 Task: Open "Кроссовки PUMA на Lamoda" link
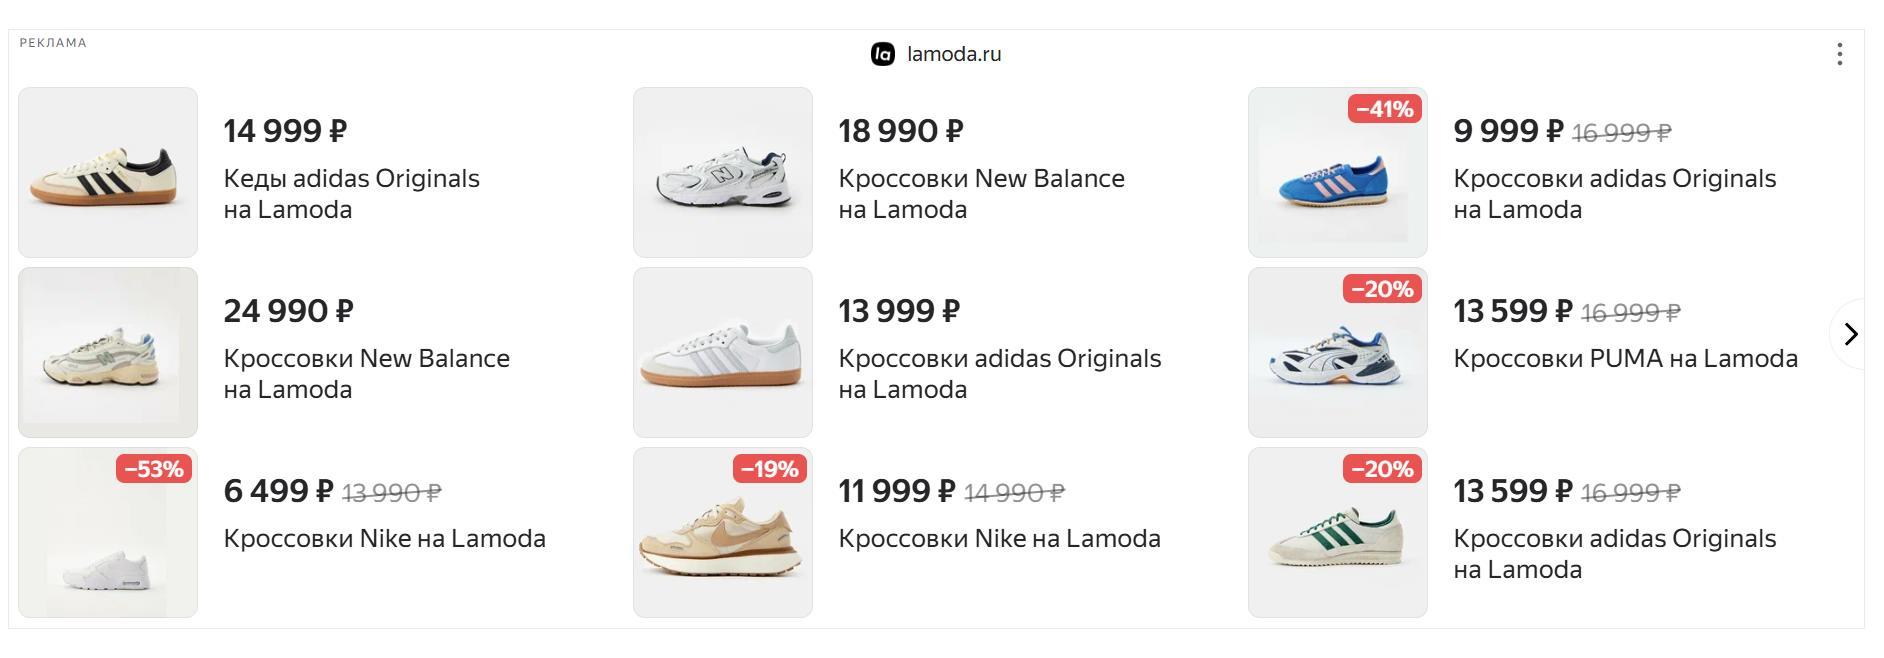(1625, 359)
